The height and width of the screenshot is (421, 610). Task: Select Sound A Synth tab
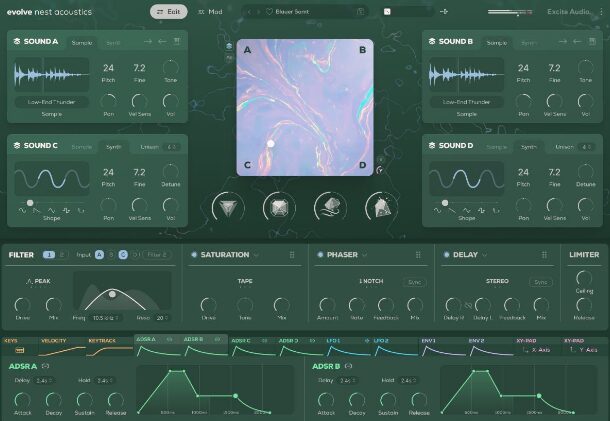(113, 43)
